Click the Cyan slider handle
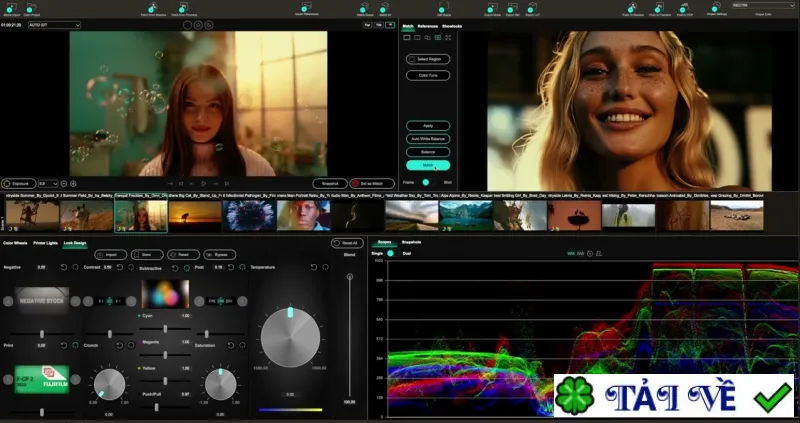The height and width of the screenshot is (423, 800). [165, 329]
